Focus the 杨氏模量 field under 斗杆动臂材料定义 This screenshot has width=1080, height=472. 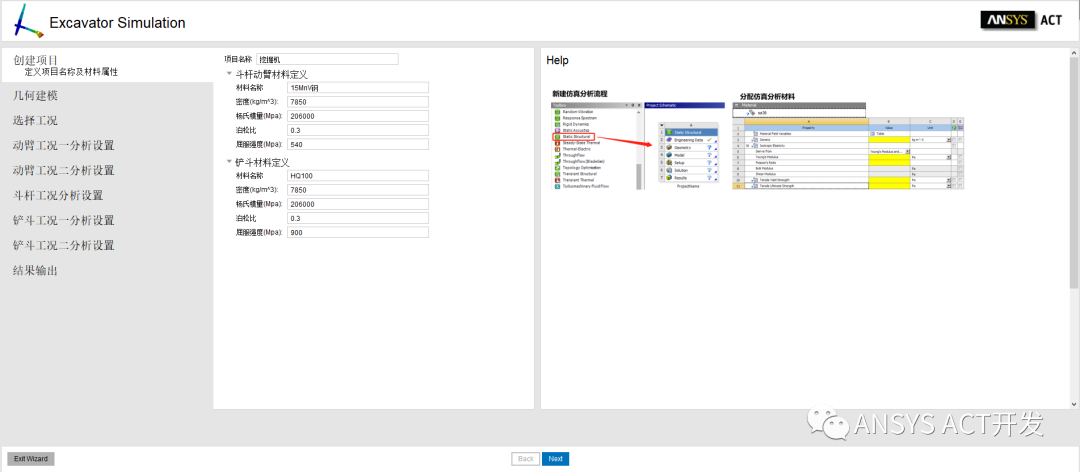click(357, 116)
